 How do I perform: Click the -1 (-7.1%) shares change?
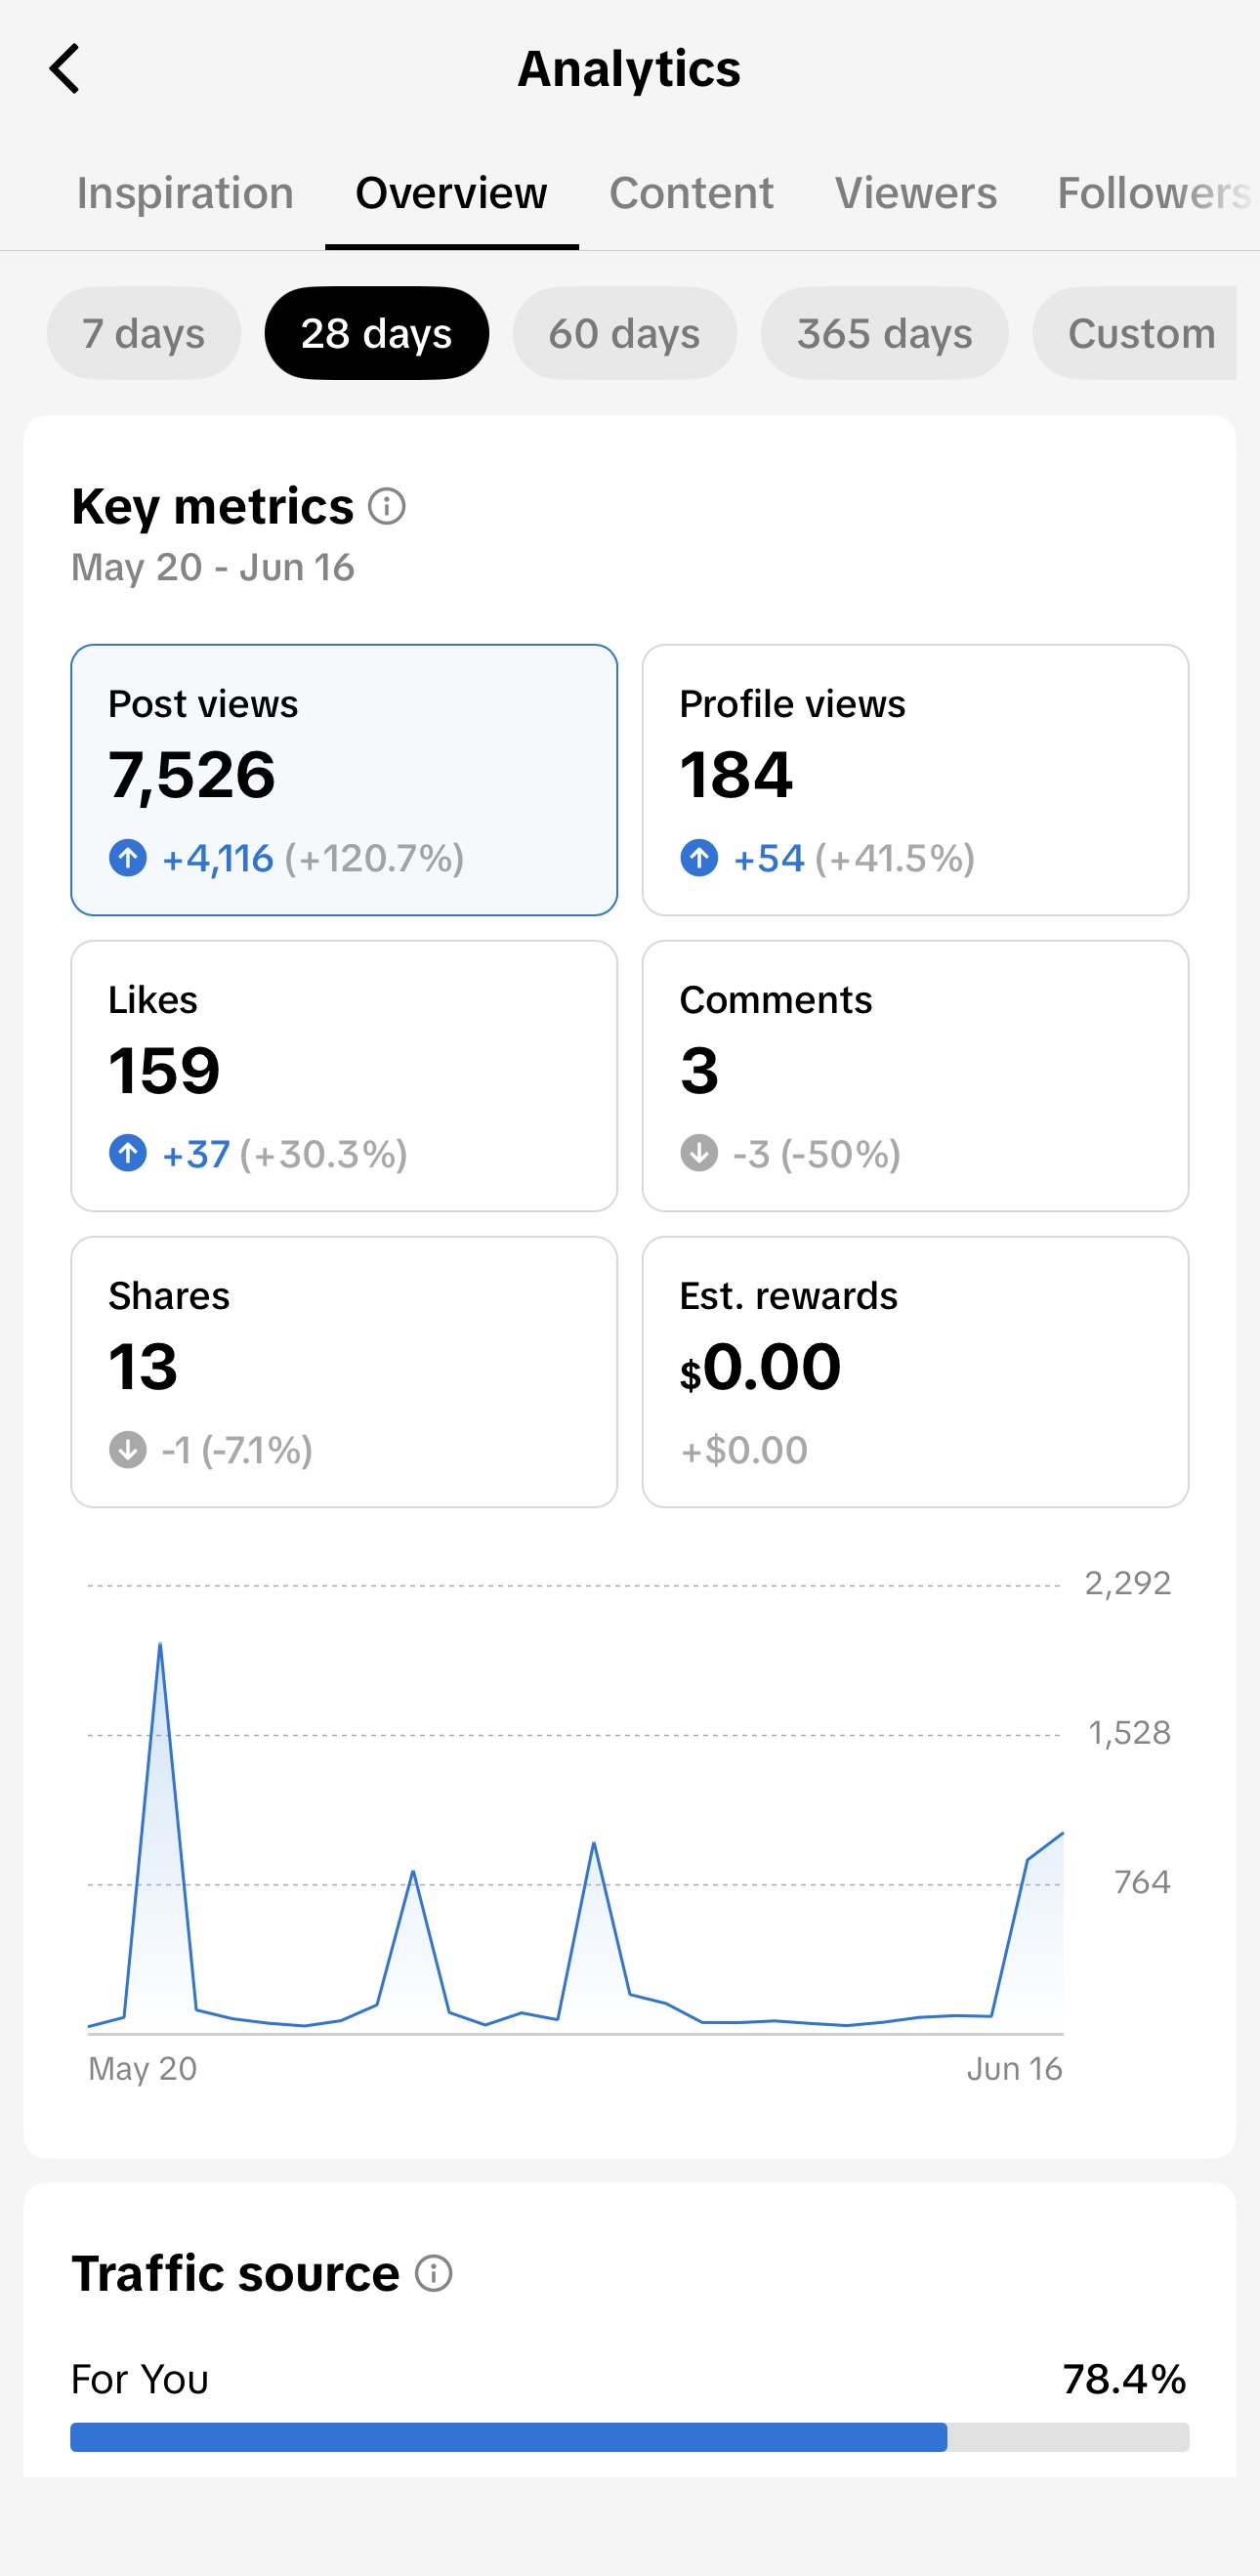[237, 1450]
